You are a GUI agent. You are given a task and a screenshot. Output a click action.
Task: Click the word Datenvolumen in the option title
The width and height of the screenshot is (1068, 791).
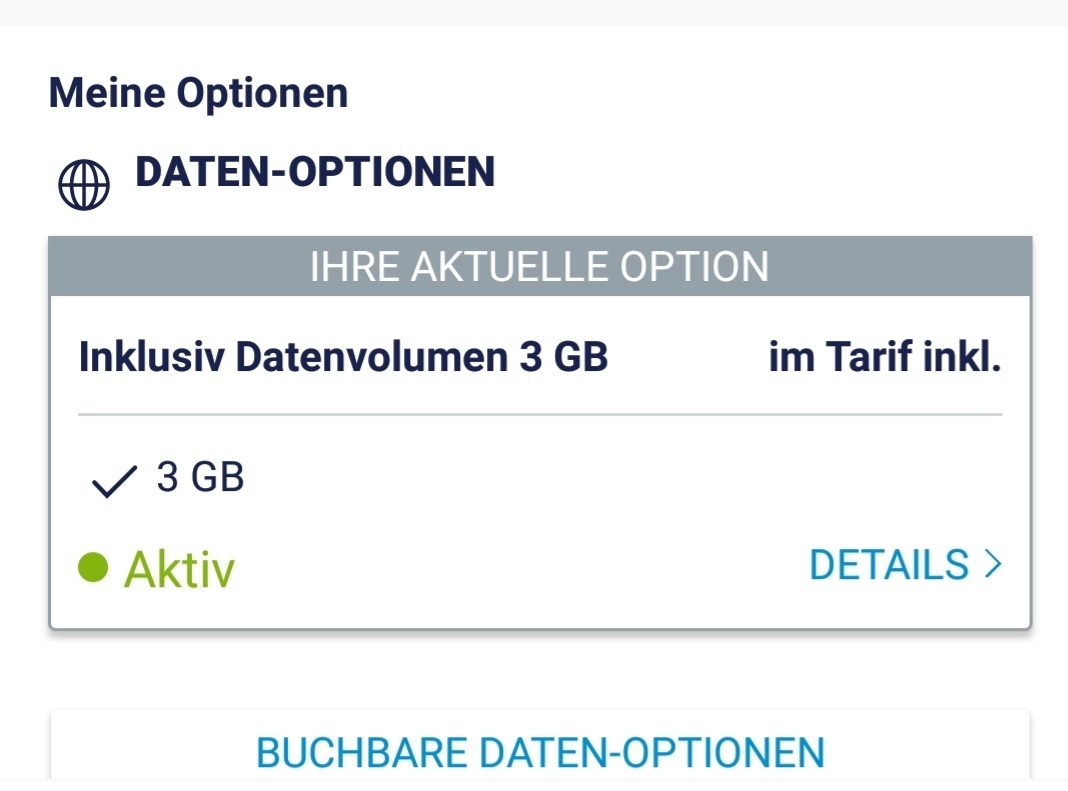tap(372, 356)
